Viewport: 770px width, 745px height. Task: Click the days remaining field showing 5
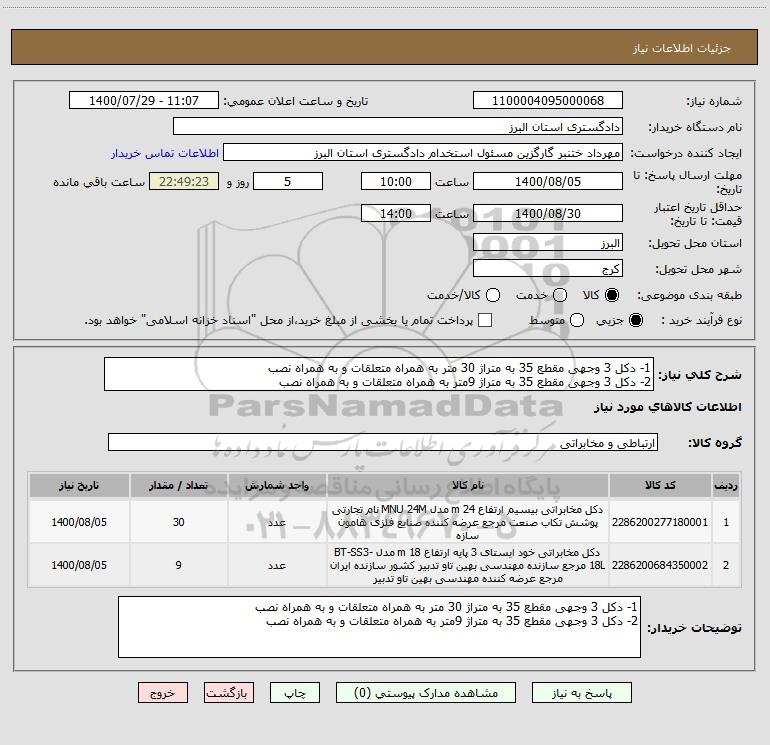pos(288,181)
